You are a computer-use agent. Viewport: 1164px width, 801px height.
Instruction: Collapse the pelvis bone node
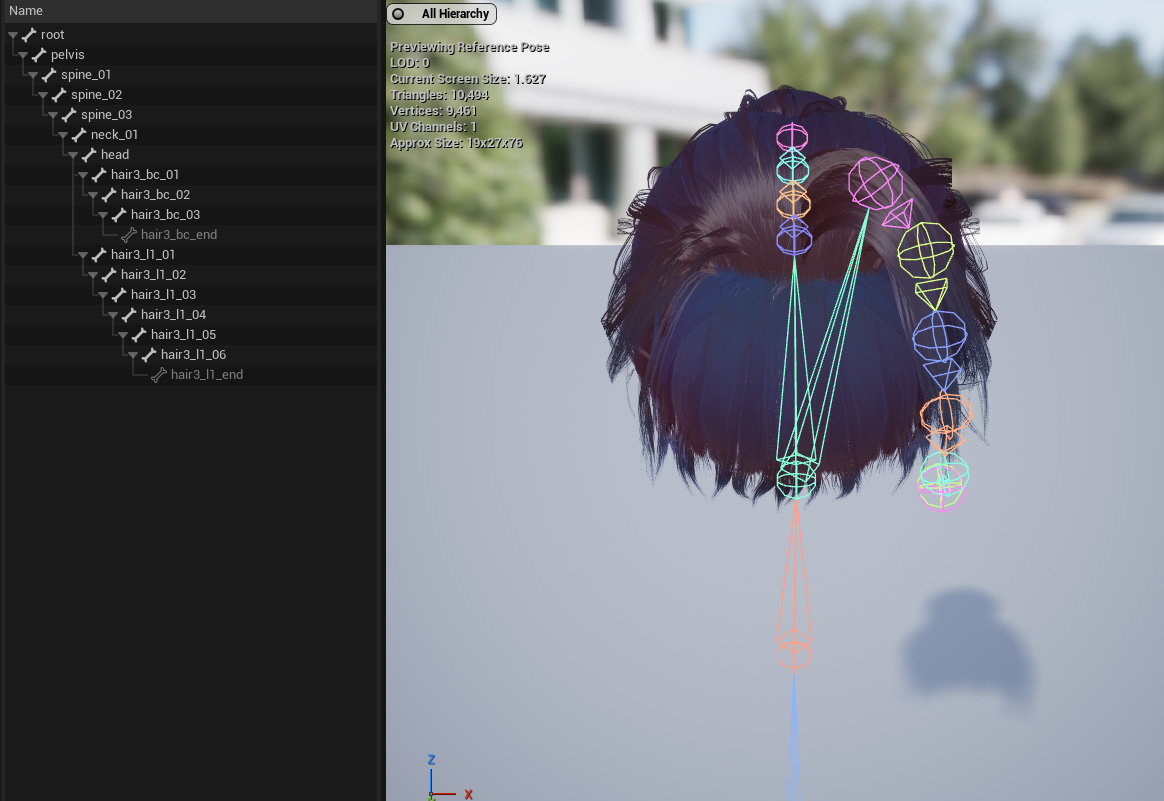(x=23, y=55)
